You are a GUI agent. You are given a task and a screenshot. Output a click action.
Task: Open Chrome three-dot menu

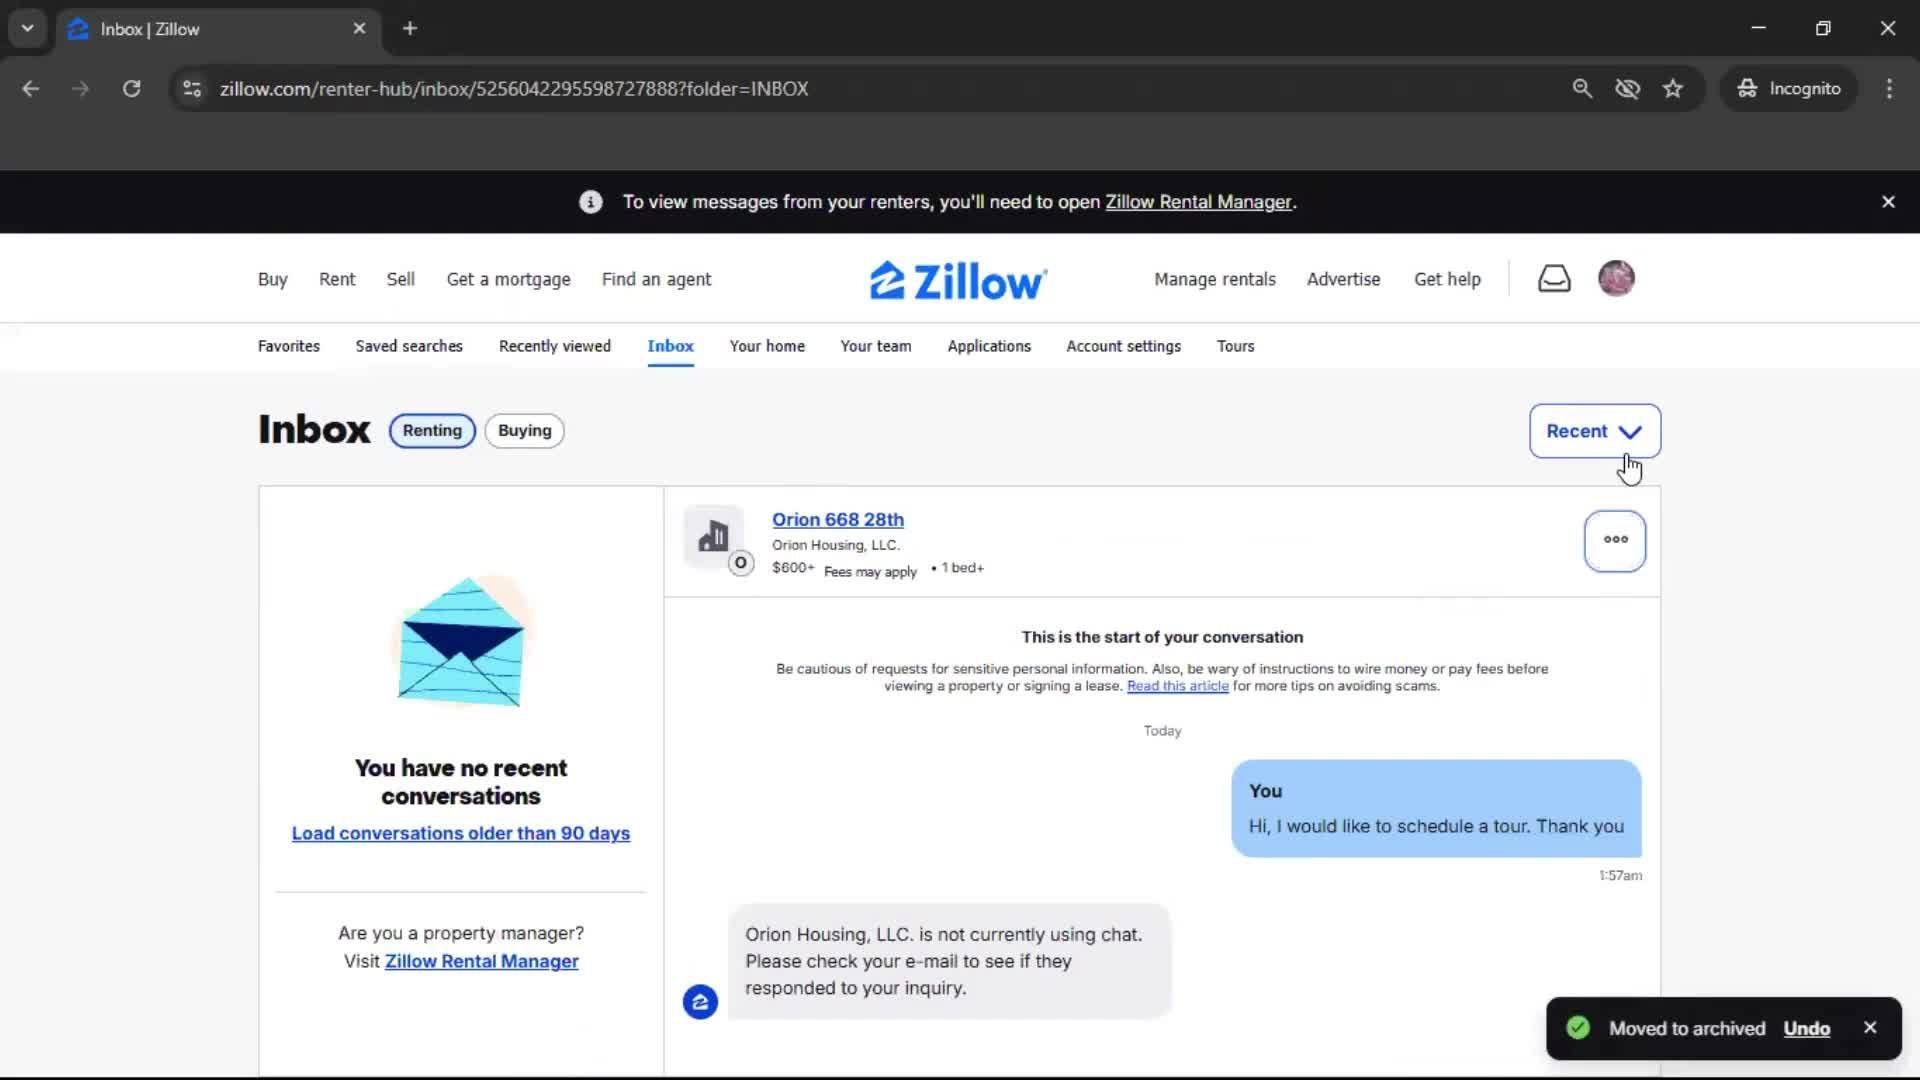[1888, 89]
